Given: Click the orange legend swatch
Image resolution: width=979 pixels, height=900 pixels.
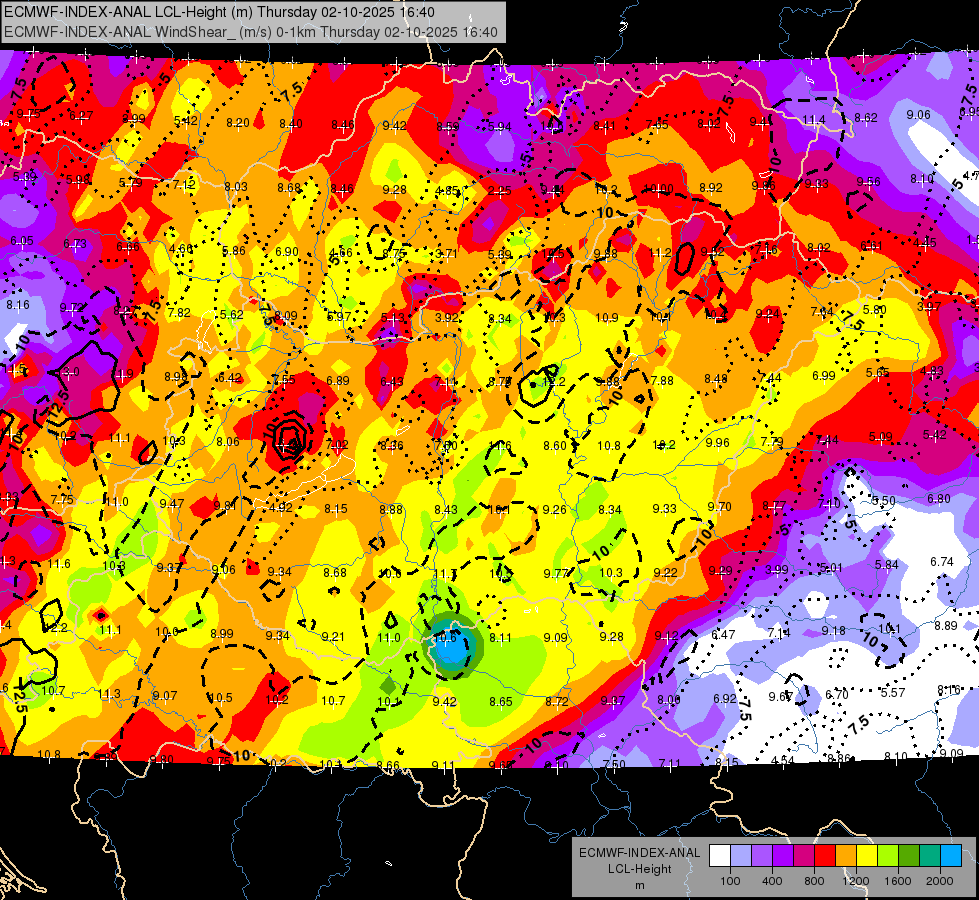Looking at the screenshot, I should pyautogui.click(x=846, y=856).
